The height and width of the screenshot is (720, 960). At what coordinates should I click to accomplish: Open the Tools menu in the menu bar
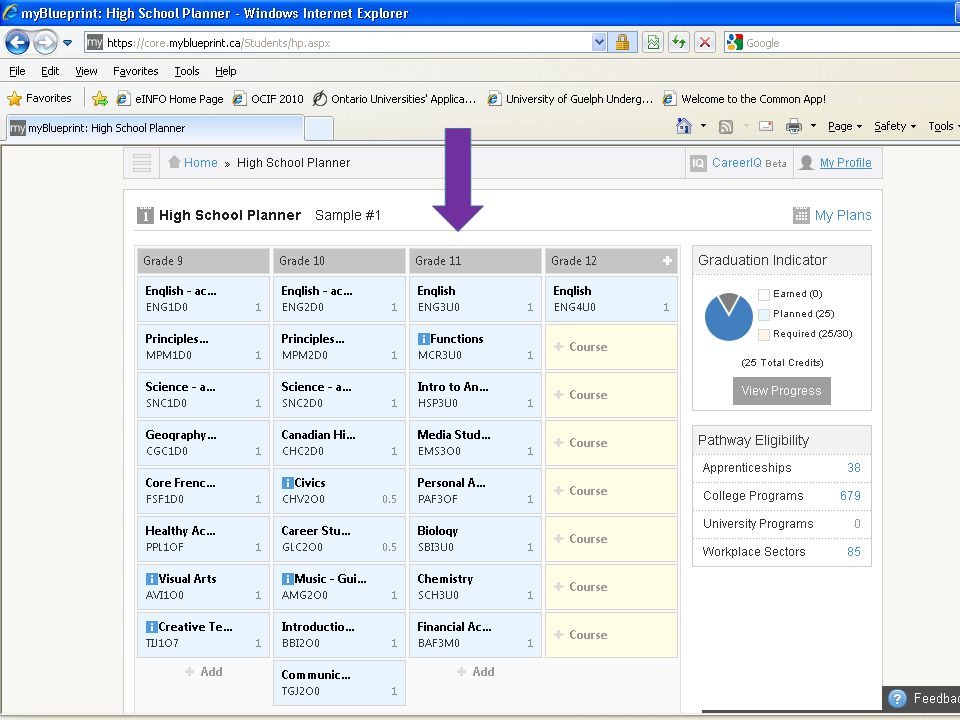(187, 71)
